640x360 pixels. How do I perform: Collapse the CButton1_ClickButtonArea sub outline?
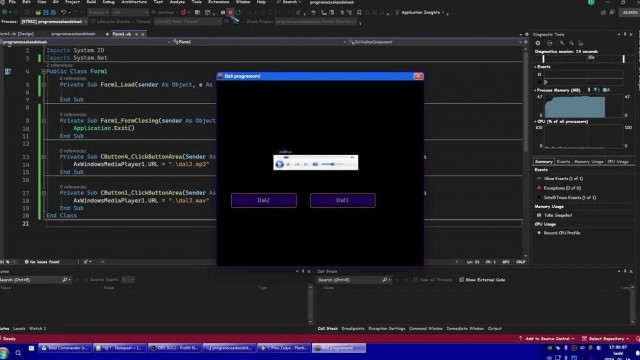point(44,193)
